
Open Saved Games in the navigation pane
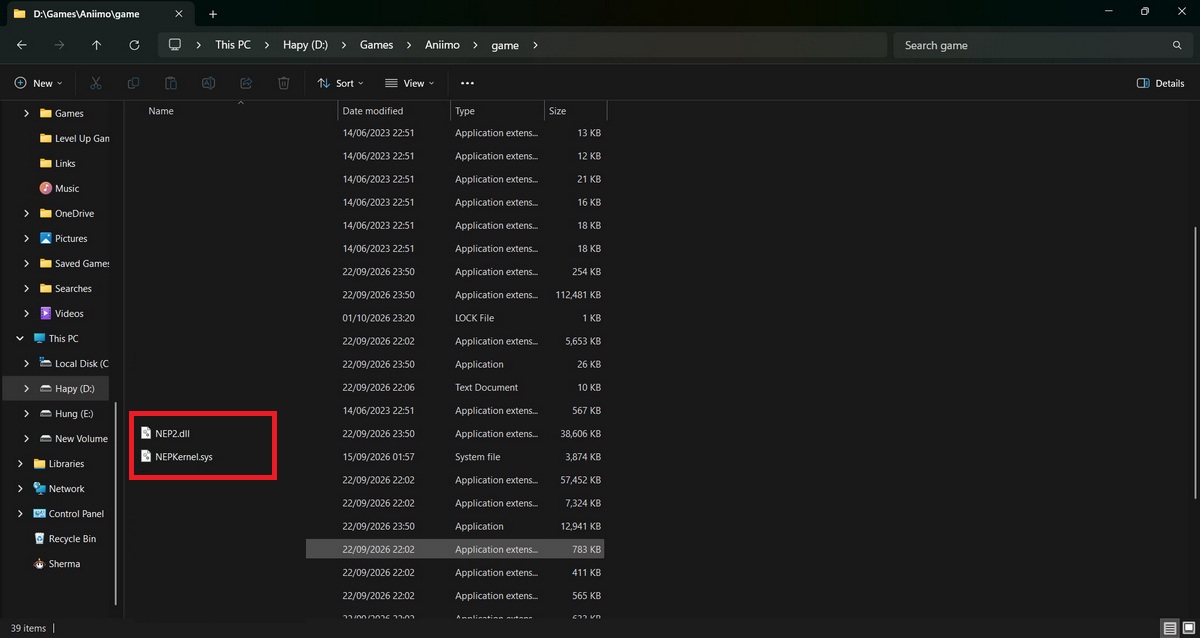tap(75, 264)
